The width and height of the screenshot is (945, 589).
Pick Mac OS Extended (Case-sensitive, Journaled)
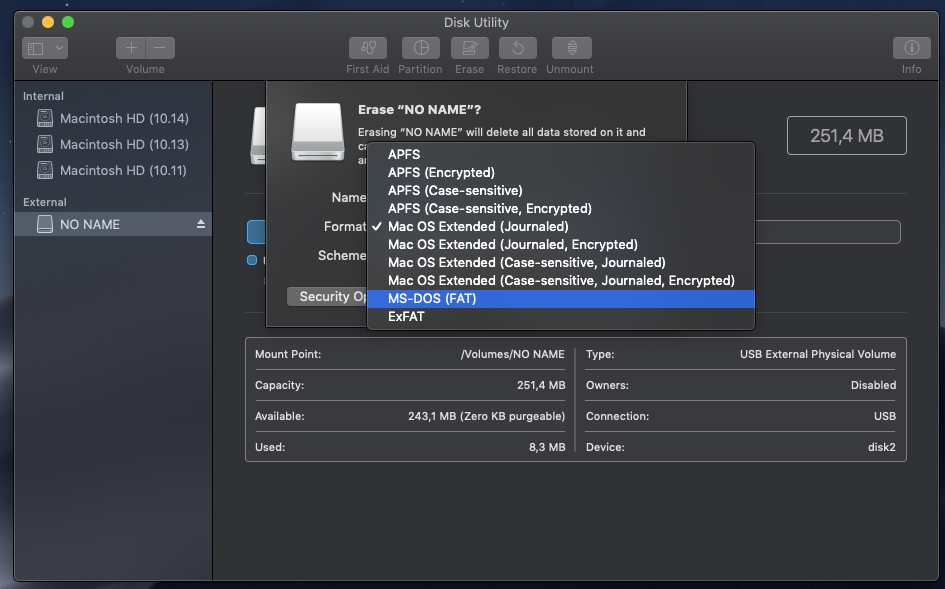pyautogui.click(x=560, y=263)
